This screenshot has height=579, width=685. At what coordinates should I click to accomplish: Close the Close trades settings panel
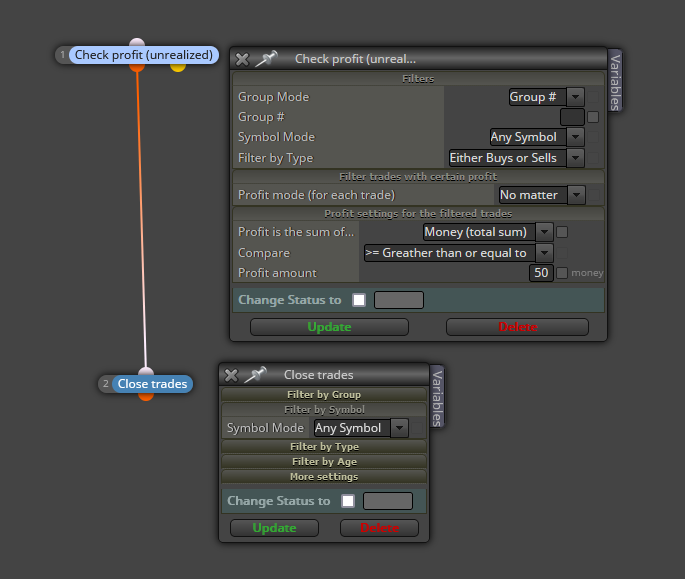[x=231, y=375]
